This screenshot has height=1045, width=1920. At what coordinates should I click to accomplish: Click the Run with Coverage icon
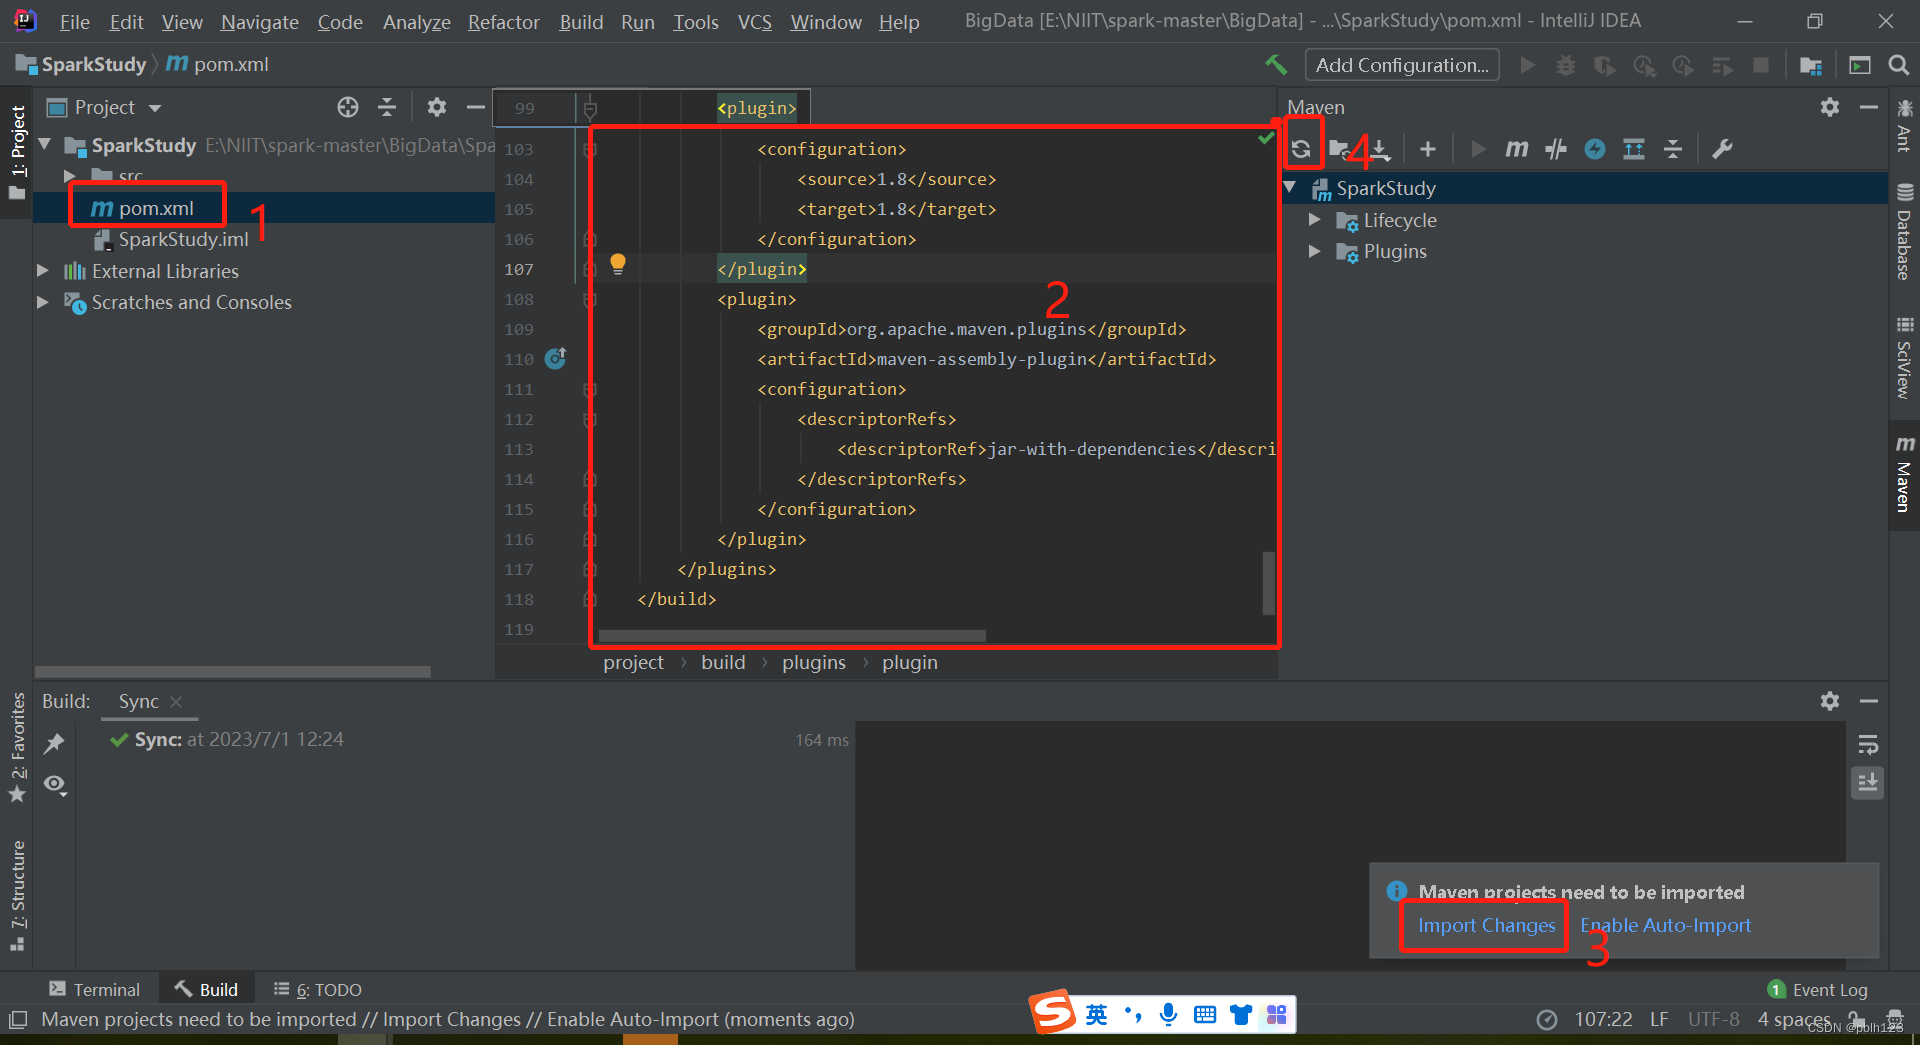pos(1605,65)
